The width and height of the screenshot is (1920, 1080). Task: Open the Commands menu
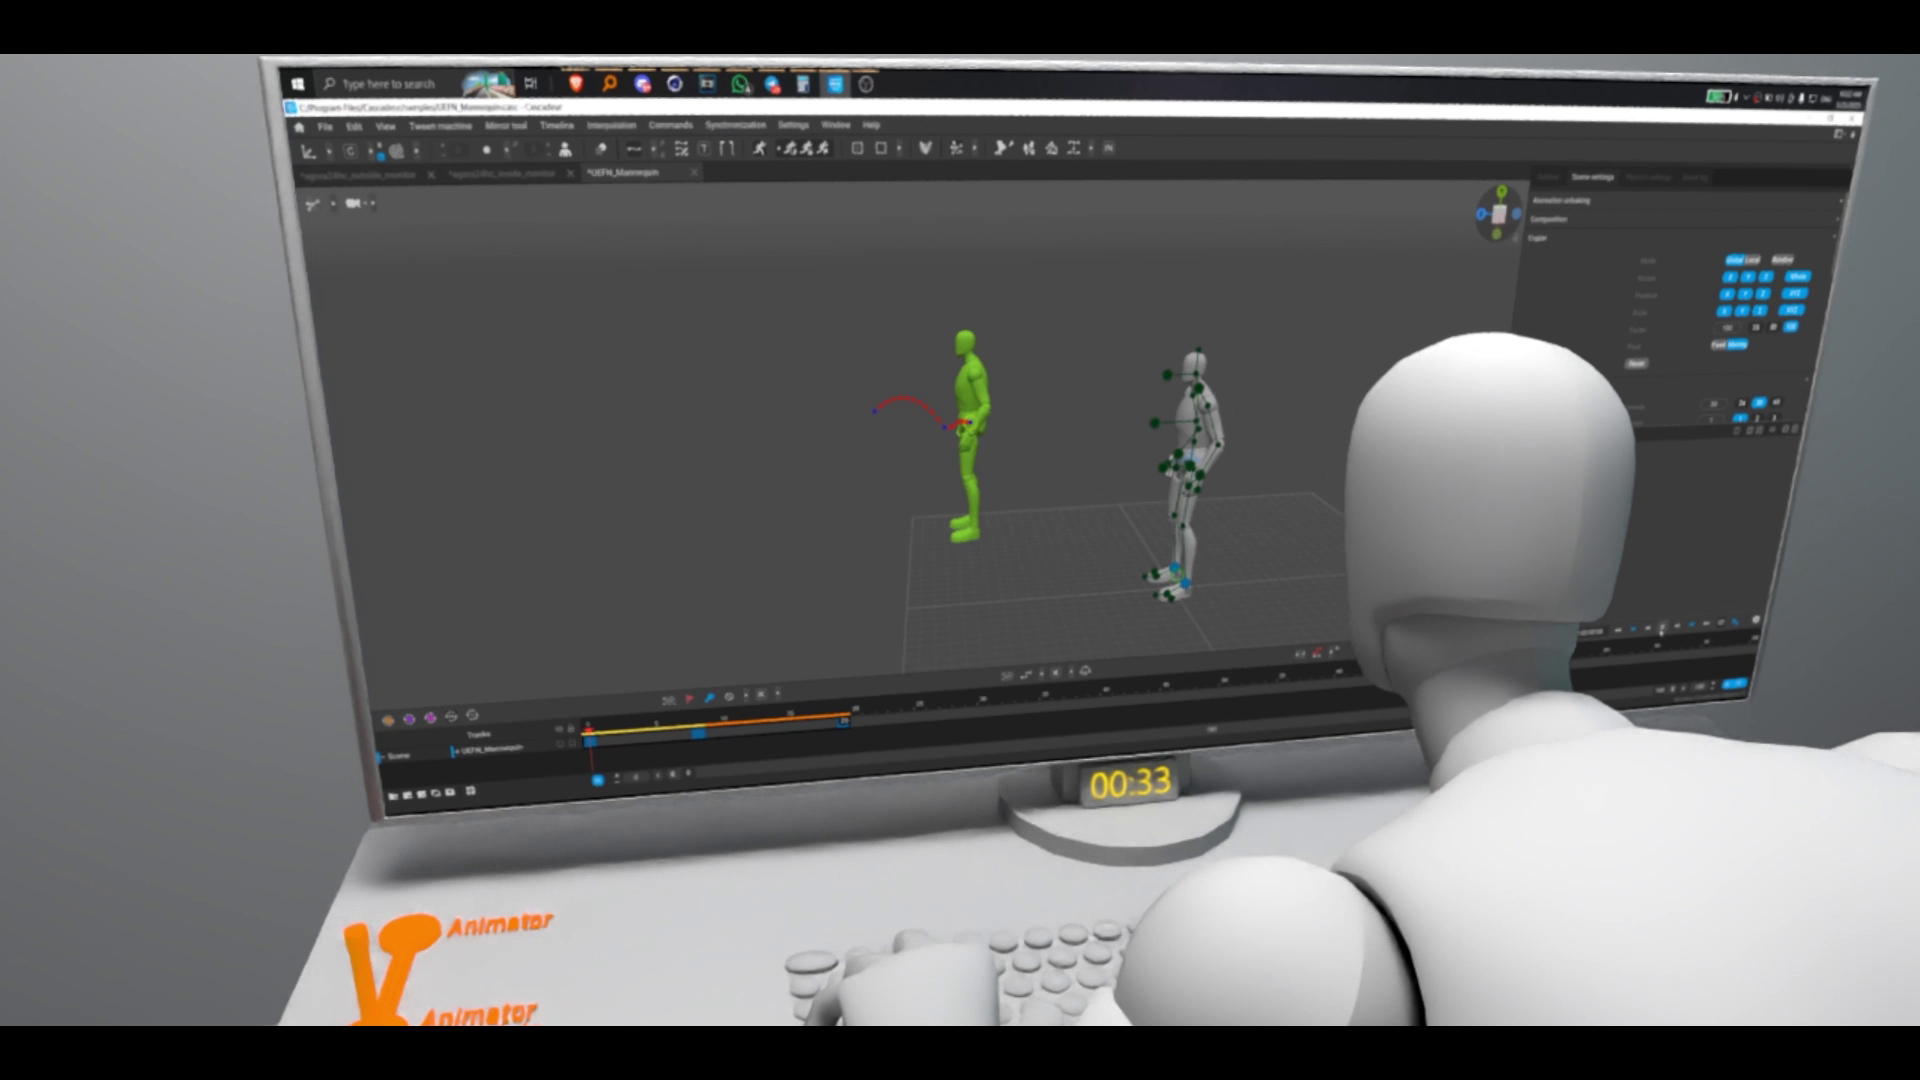tap(670, 125)
